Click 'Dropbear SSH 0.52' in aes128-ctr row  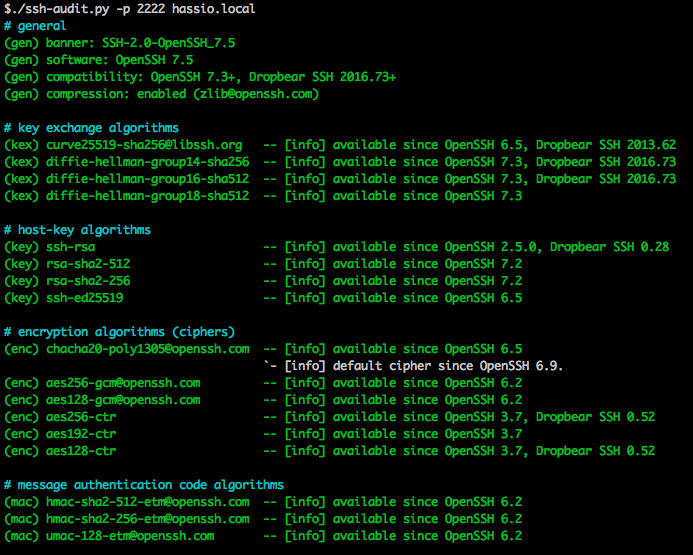point(595,451)
